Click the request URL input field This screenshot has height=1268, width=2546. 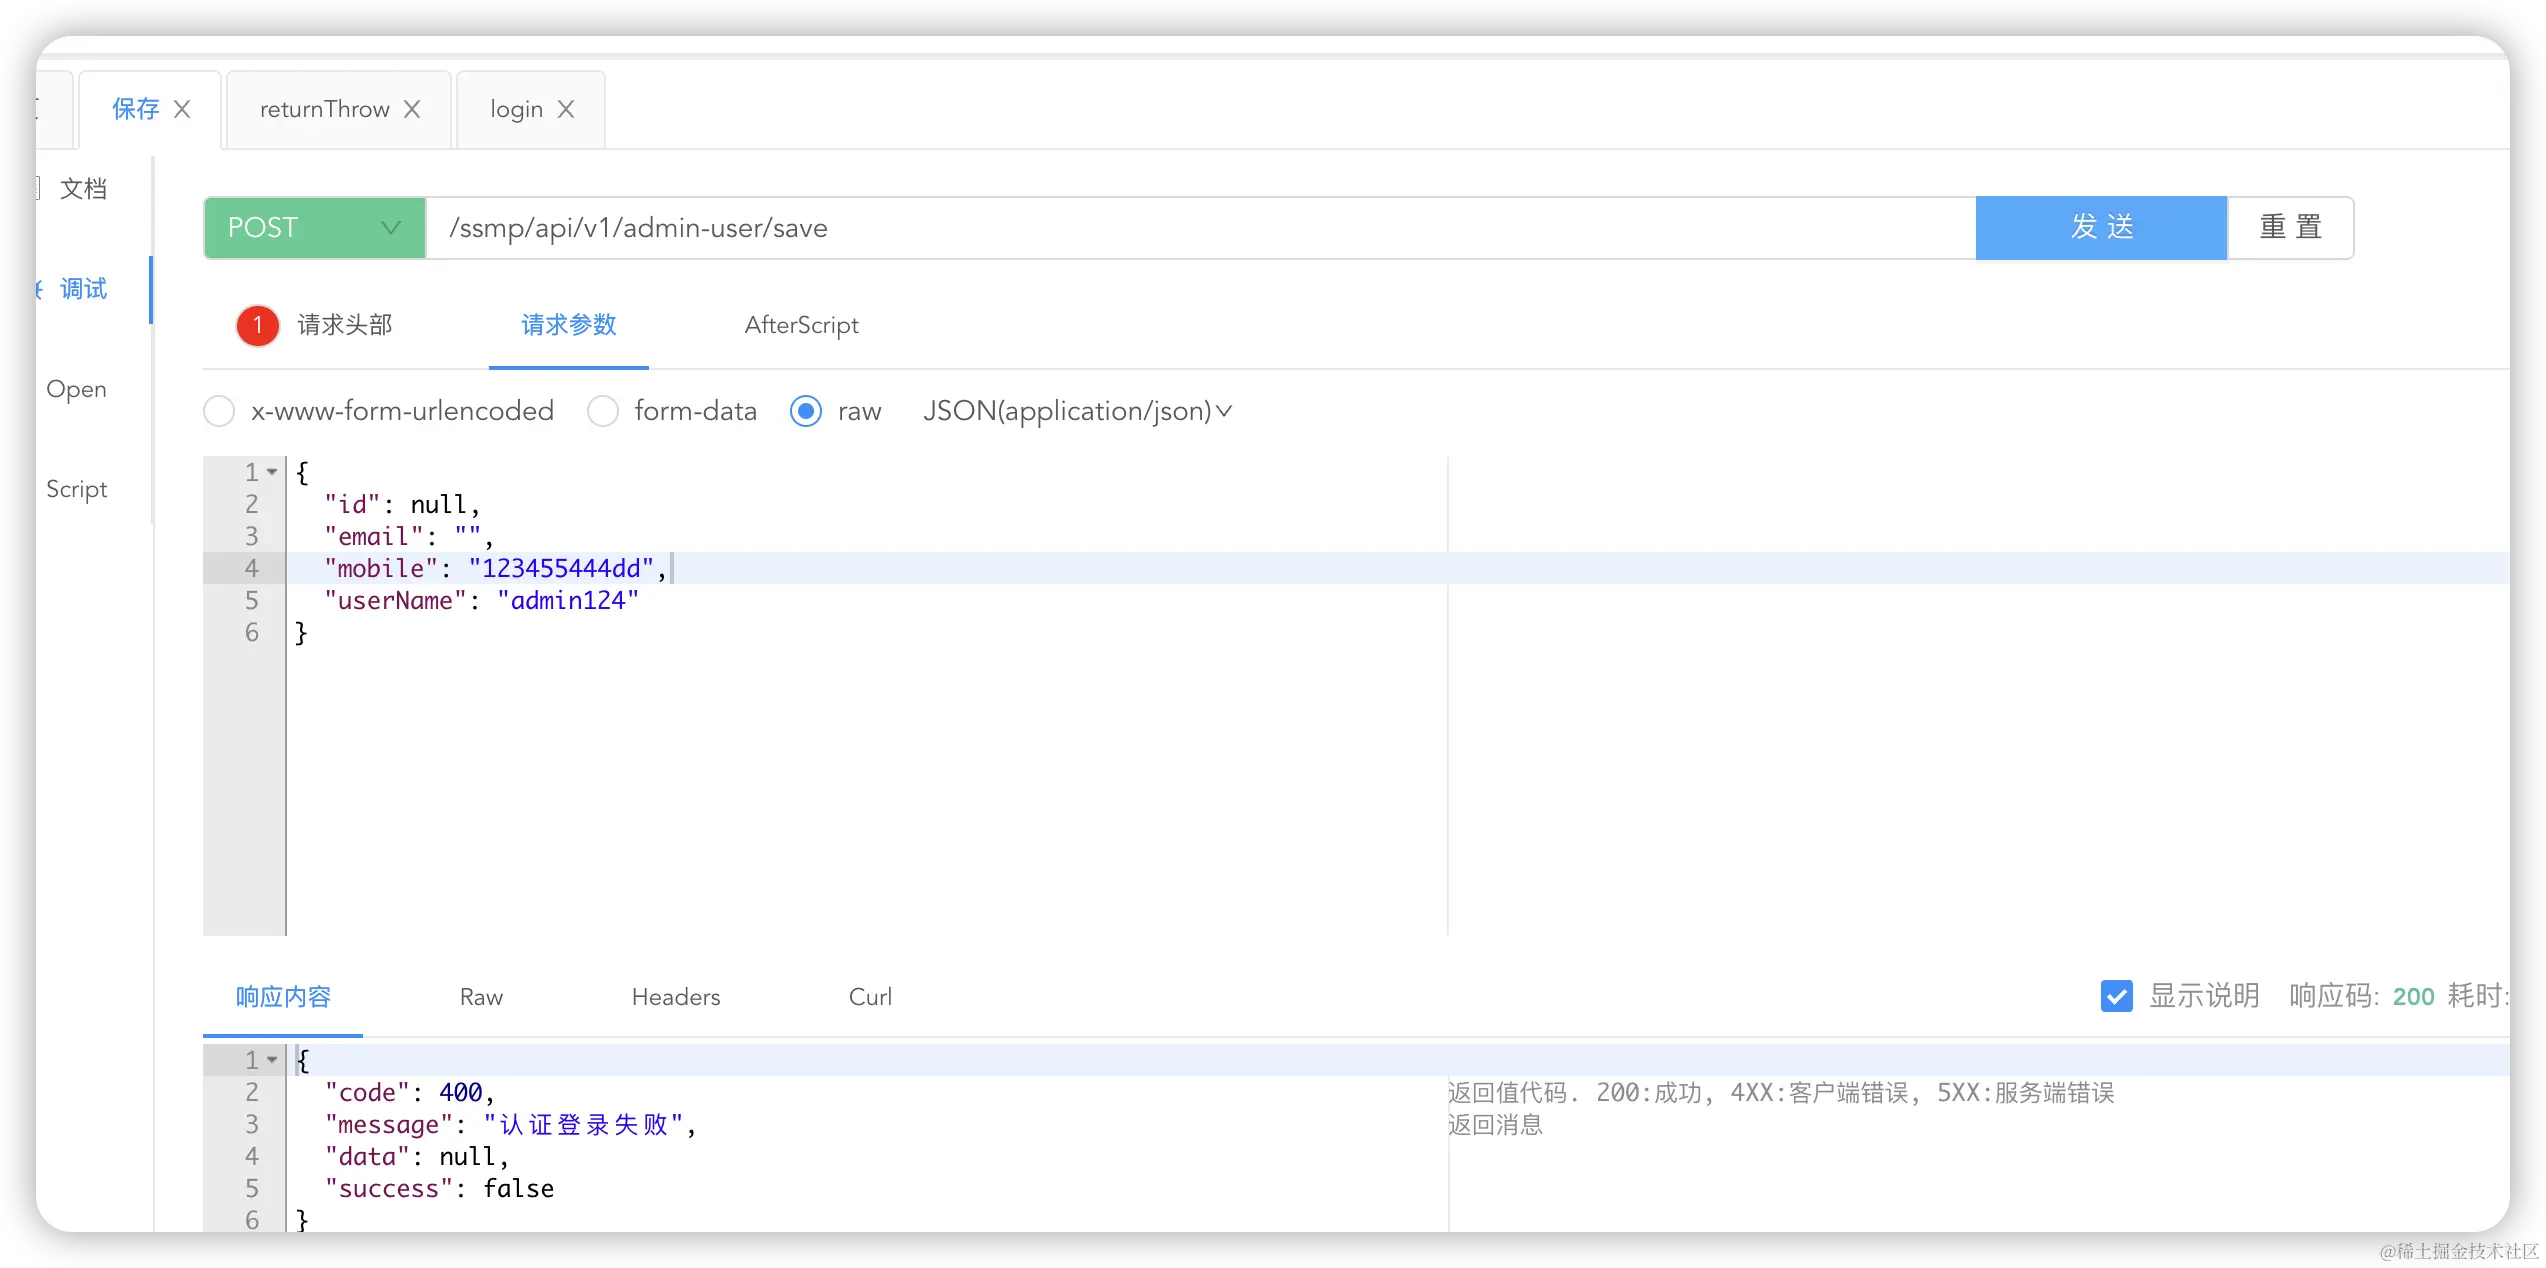pos(1200,228)
